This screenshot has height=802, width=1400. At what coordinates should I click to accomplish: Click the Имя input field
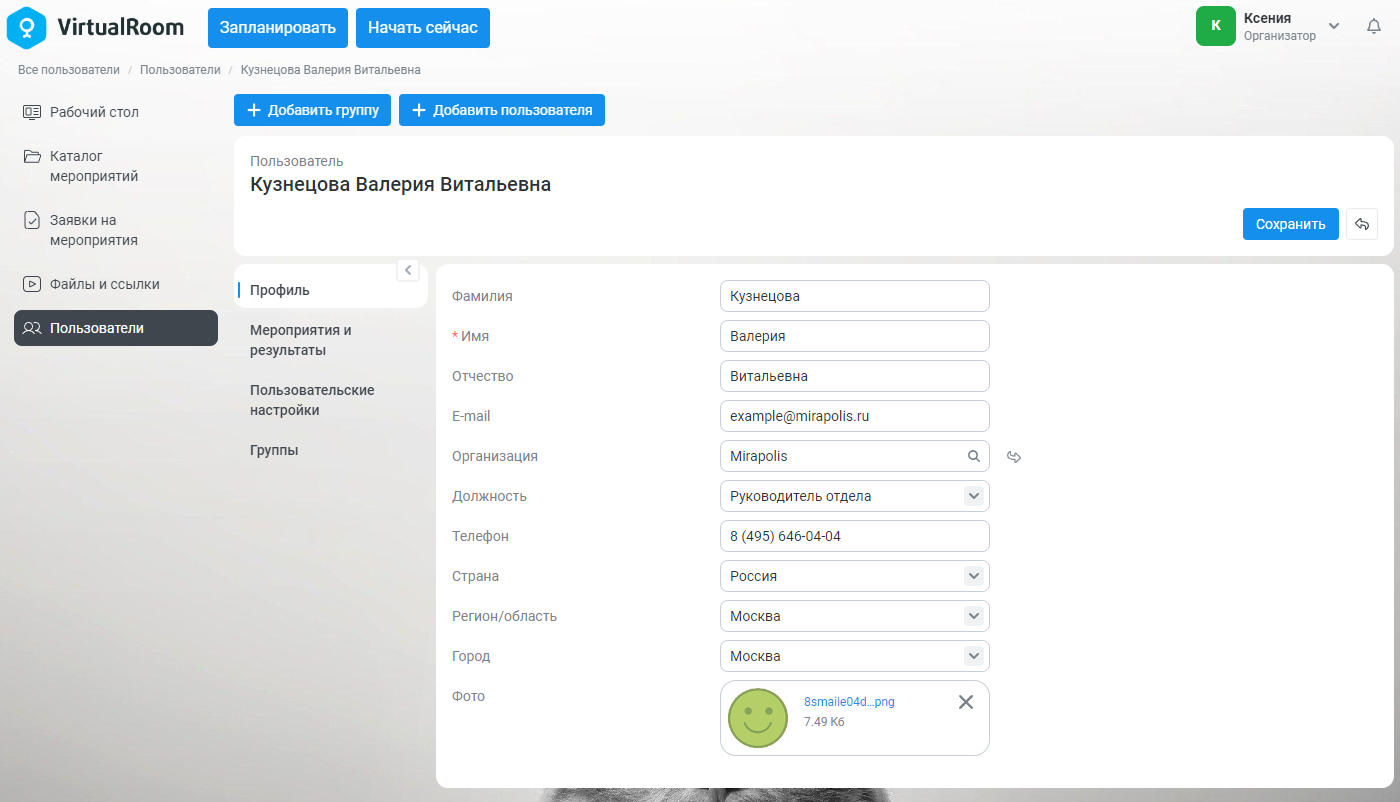[x=855, y=336]
